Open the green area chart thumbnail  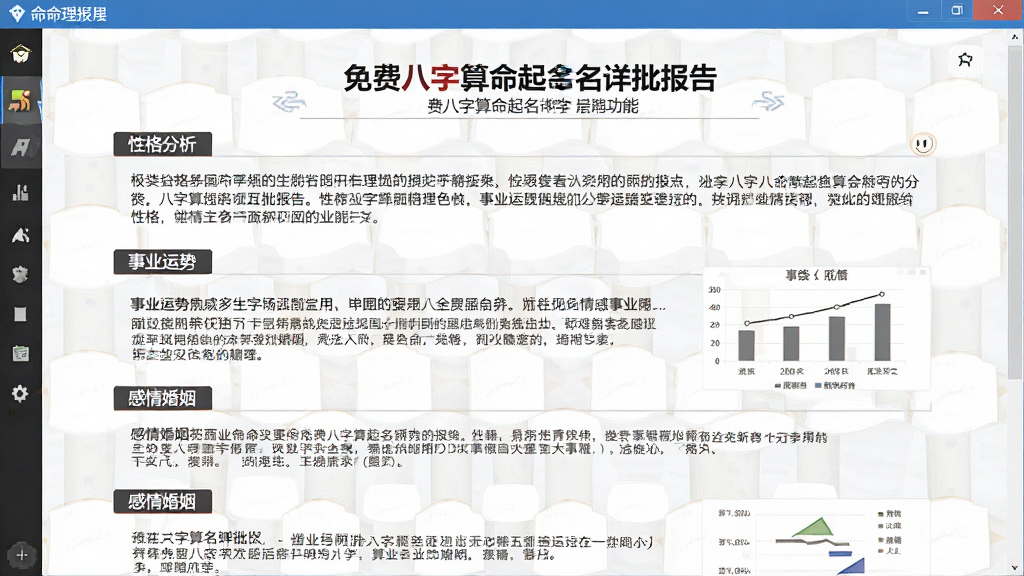pyautogui.click(x=816, y=539)
